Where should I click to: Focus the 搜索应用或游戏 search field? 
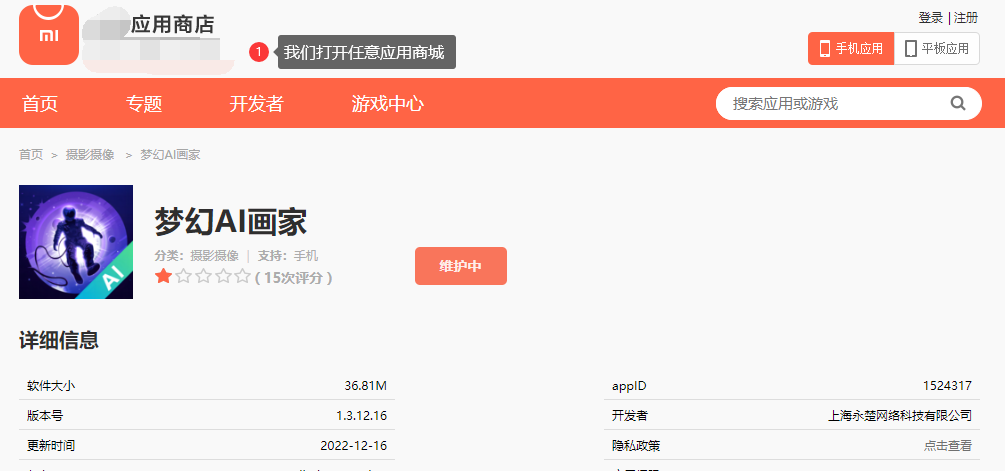[x=849, y=104]
